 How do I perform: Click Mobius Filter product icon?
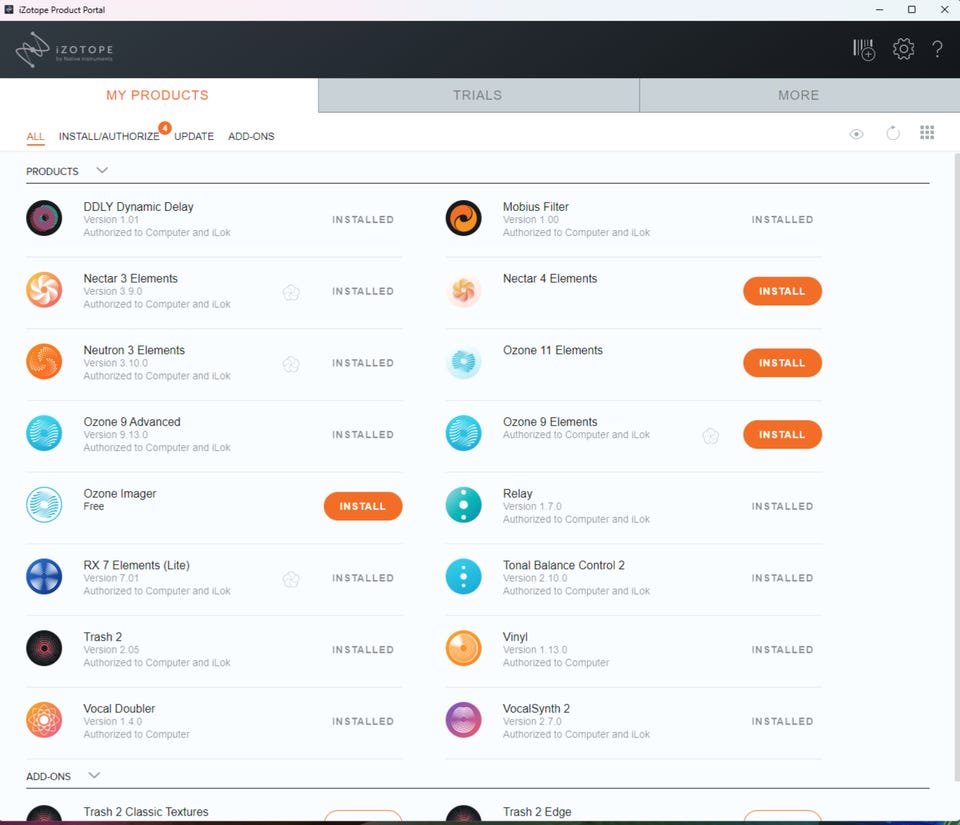coord(463,218)
